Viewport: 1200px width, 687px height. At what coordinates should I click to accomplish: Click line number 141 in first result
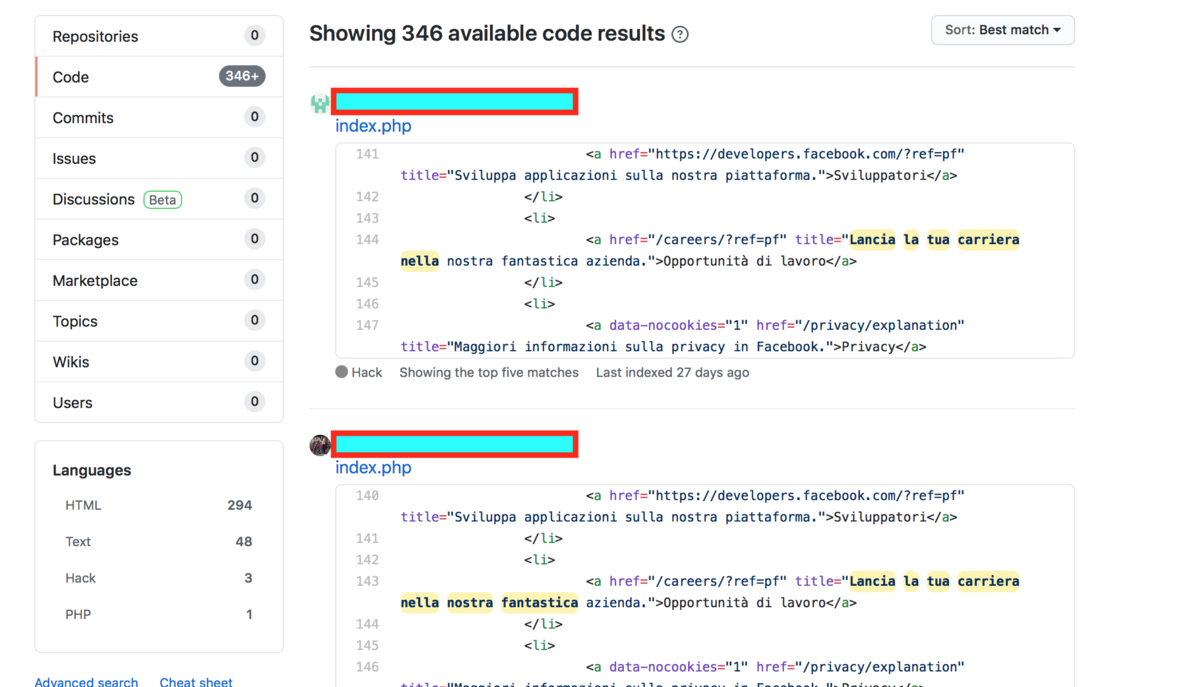tap(367, 154)
